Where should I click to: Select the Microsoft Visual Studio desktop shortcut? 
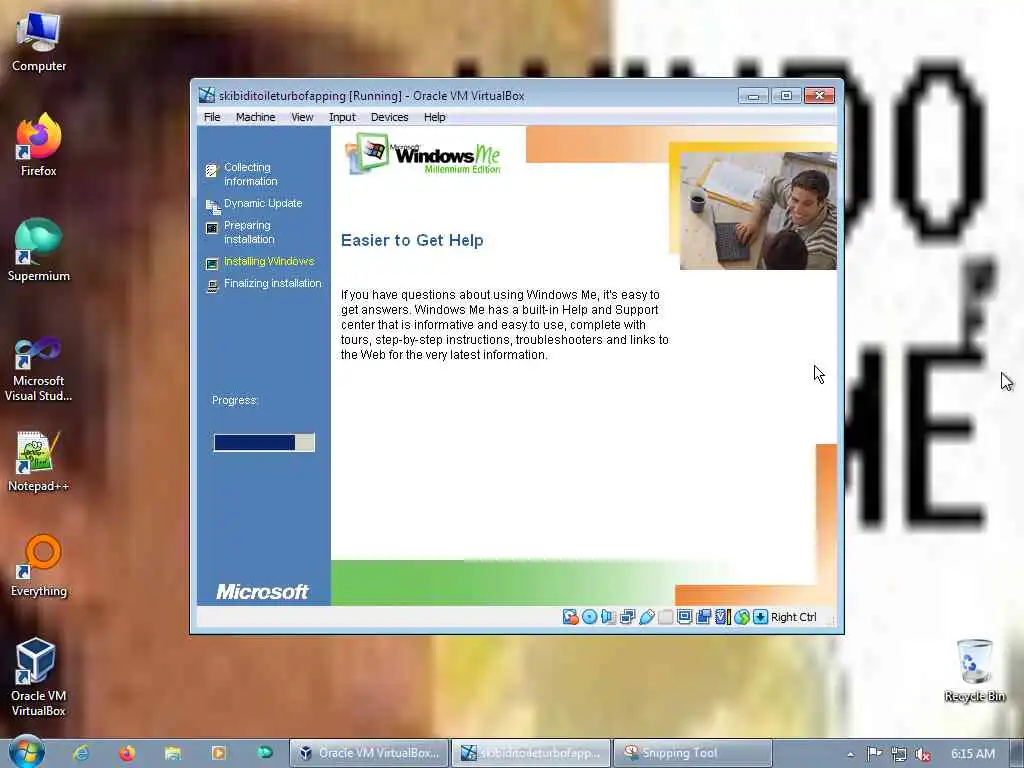(x=39, y=370)
